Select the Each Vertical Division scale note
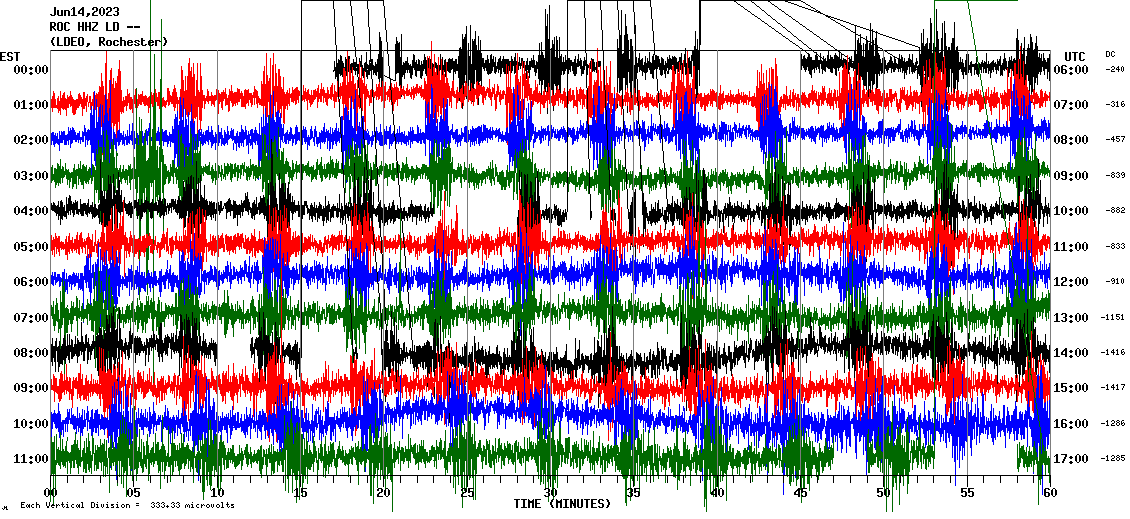 click(x=127, y=506)
